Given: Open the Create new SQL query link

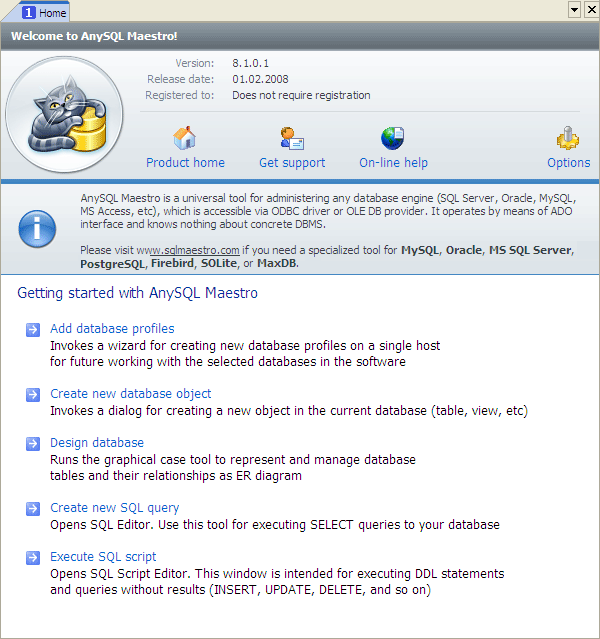Looking at the screenshot, I should [x=115, y=508].
